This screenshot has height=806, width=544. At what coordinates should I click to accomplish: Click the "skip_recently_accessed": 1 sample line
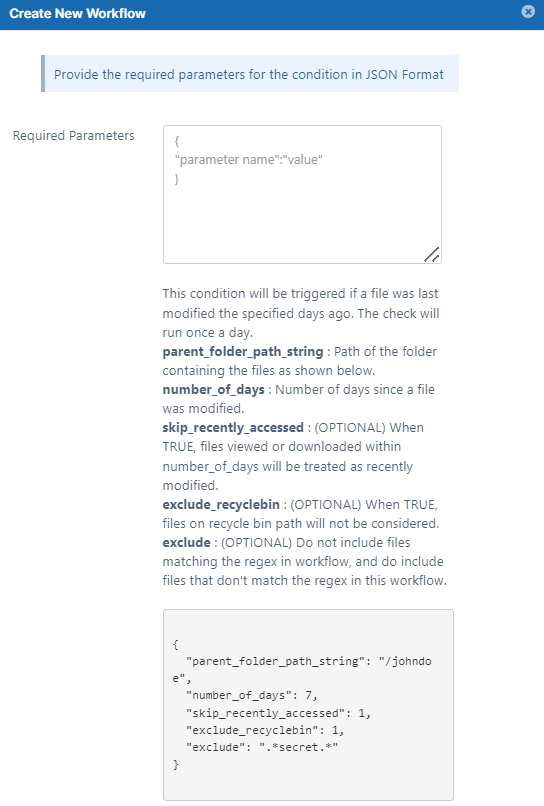(278, 713)
